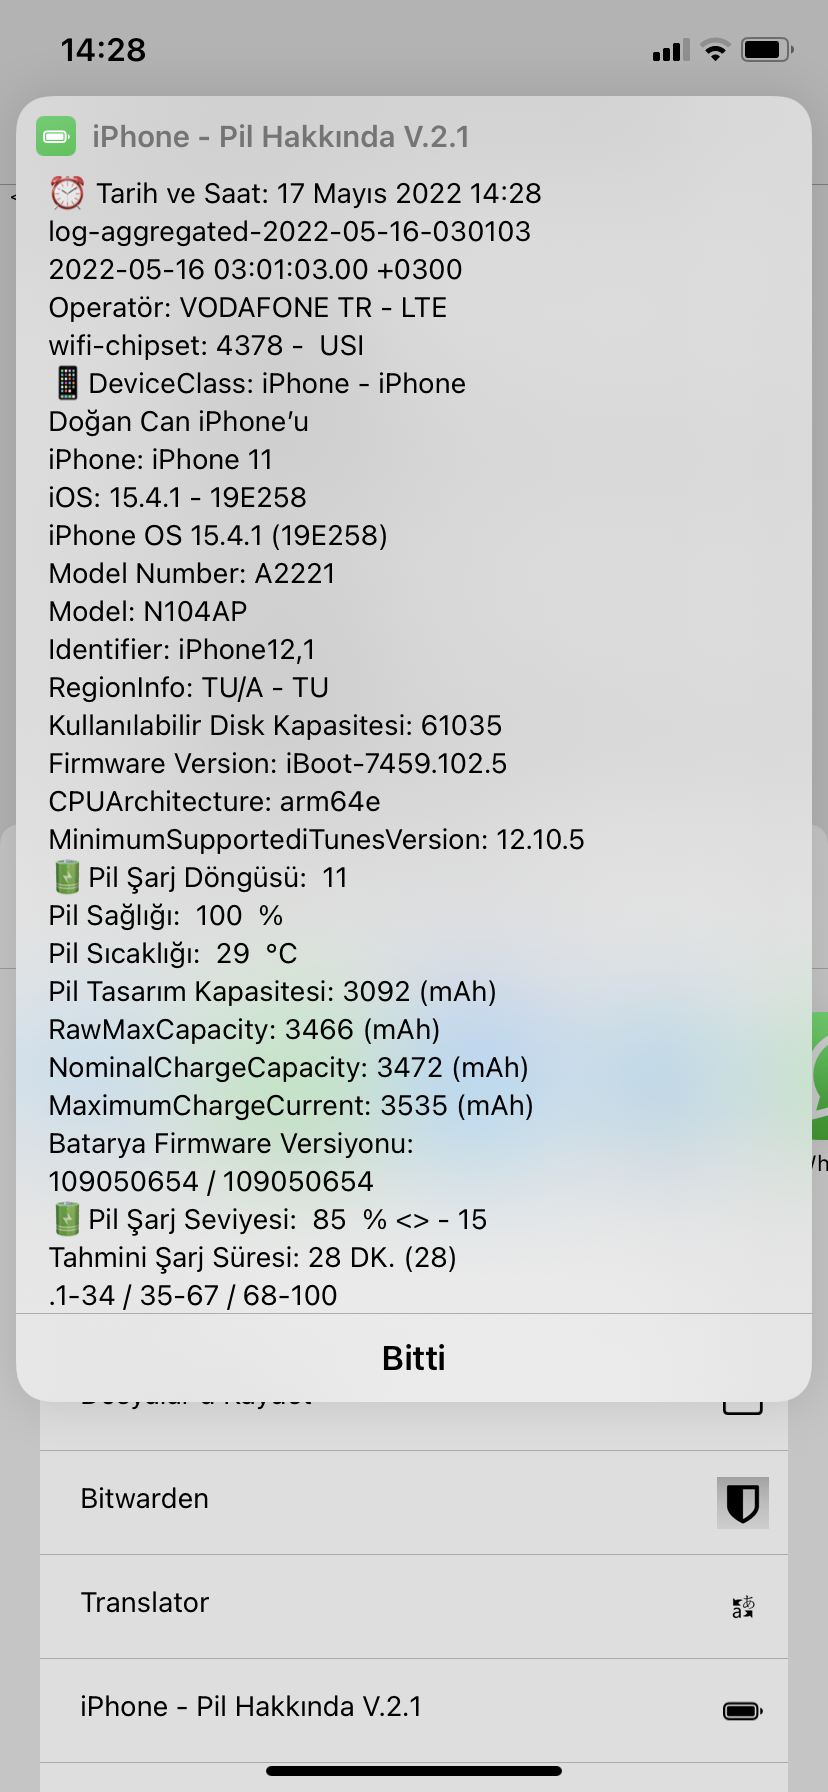828x1792 pixels.
Task: Tap the Bitti button
Action: 414,1358
